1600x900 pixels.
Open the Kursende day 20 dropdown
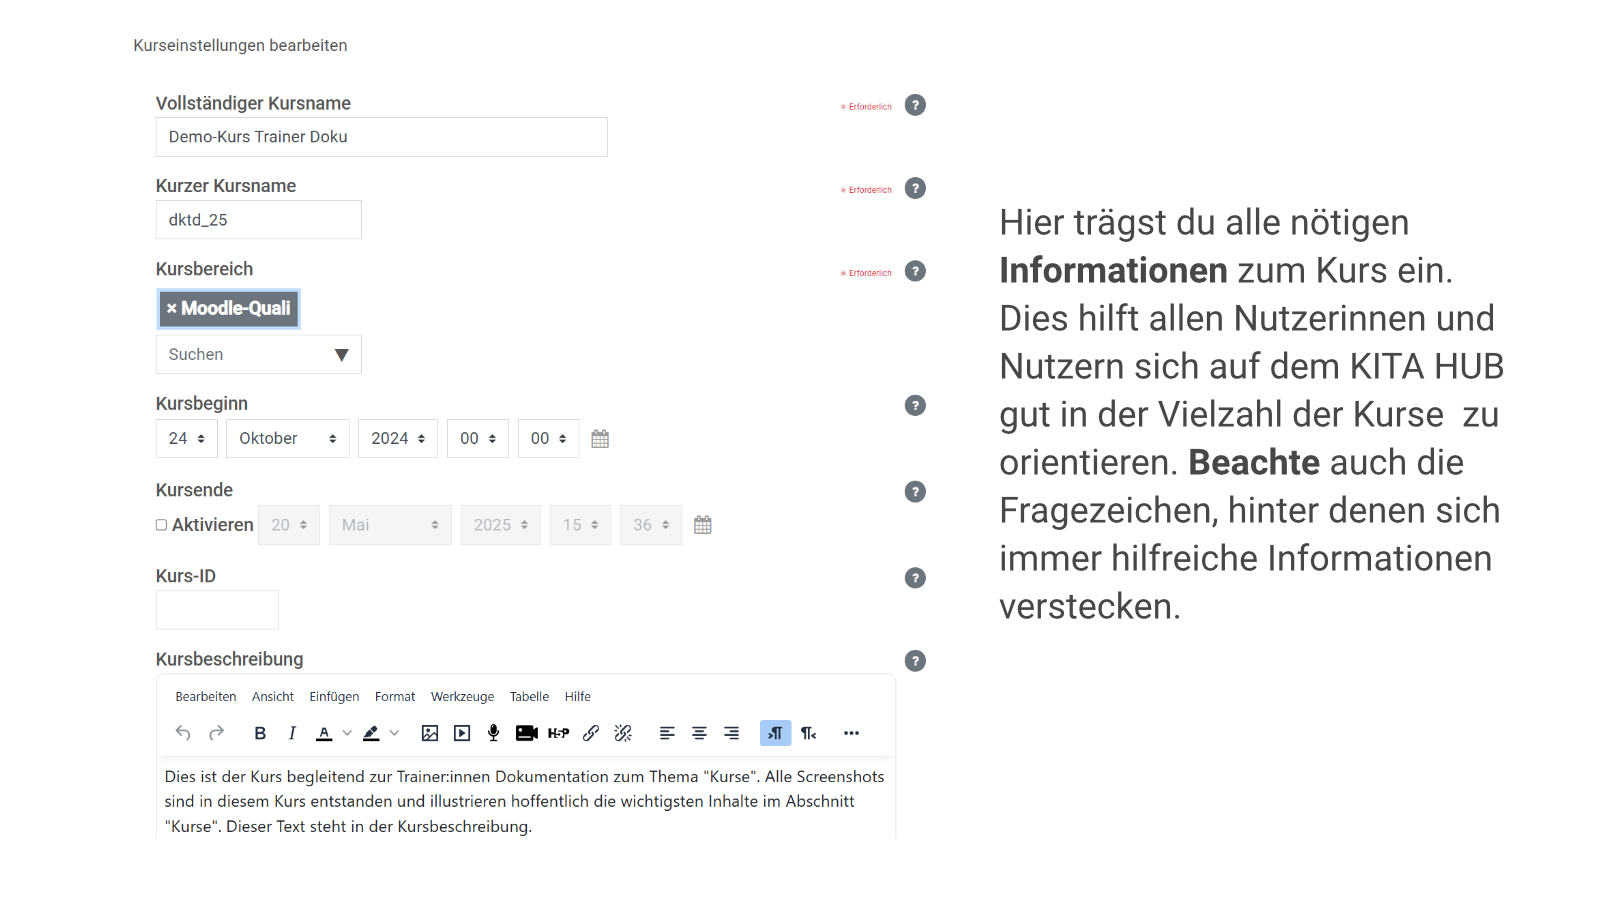[289, 525]
